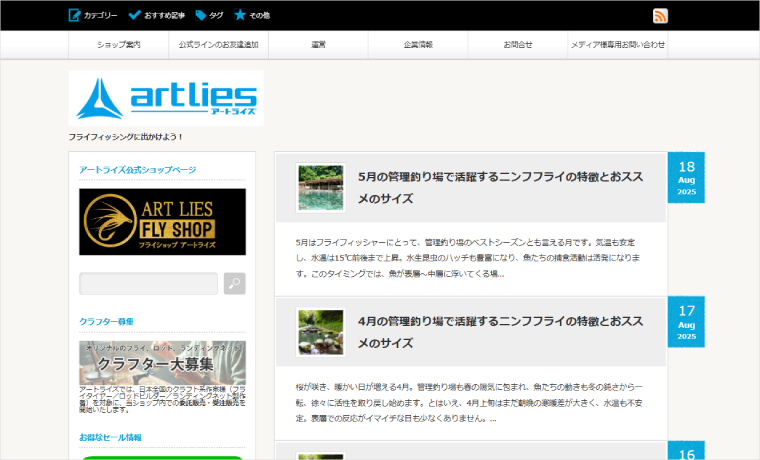Click the おすすめ記事 checkmark icon
This screenshot has width=760, height=460.
tap(135, 15)
